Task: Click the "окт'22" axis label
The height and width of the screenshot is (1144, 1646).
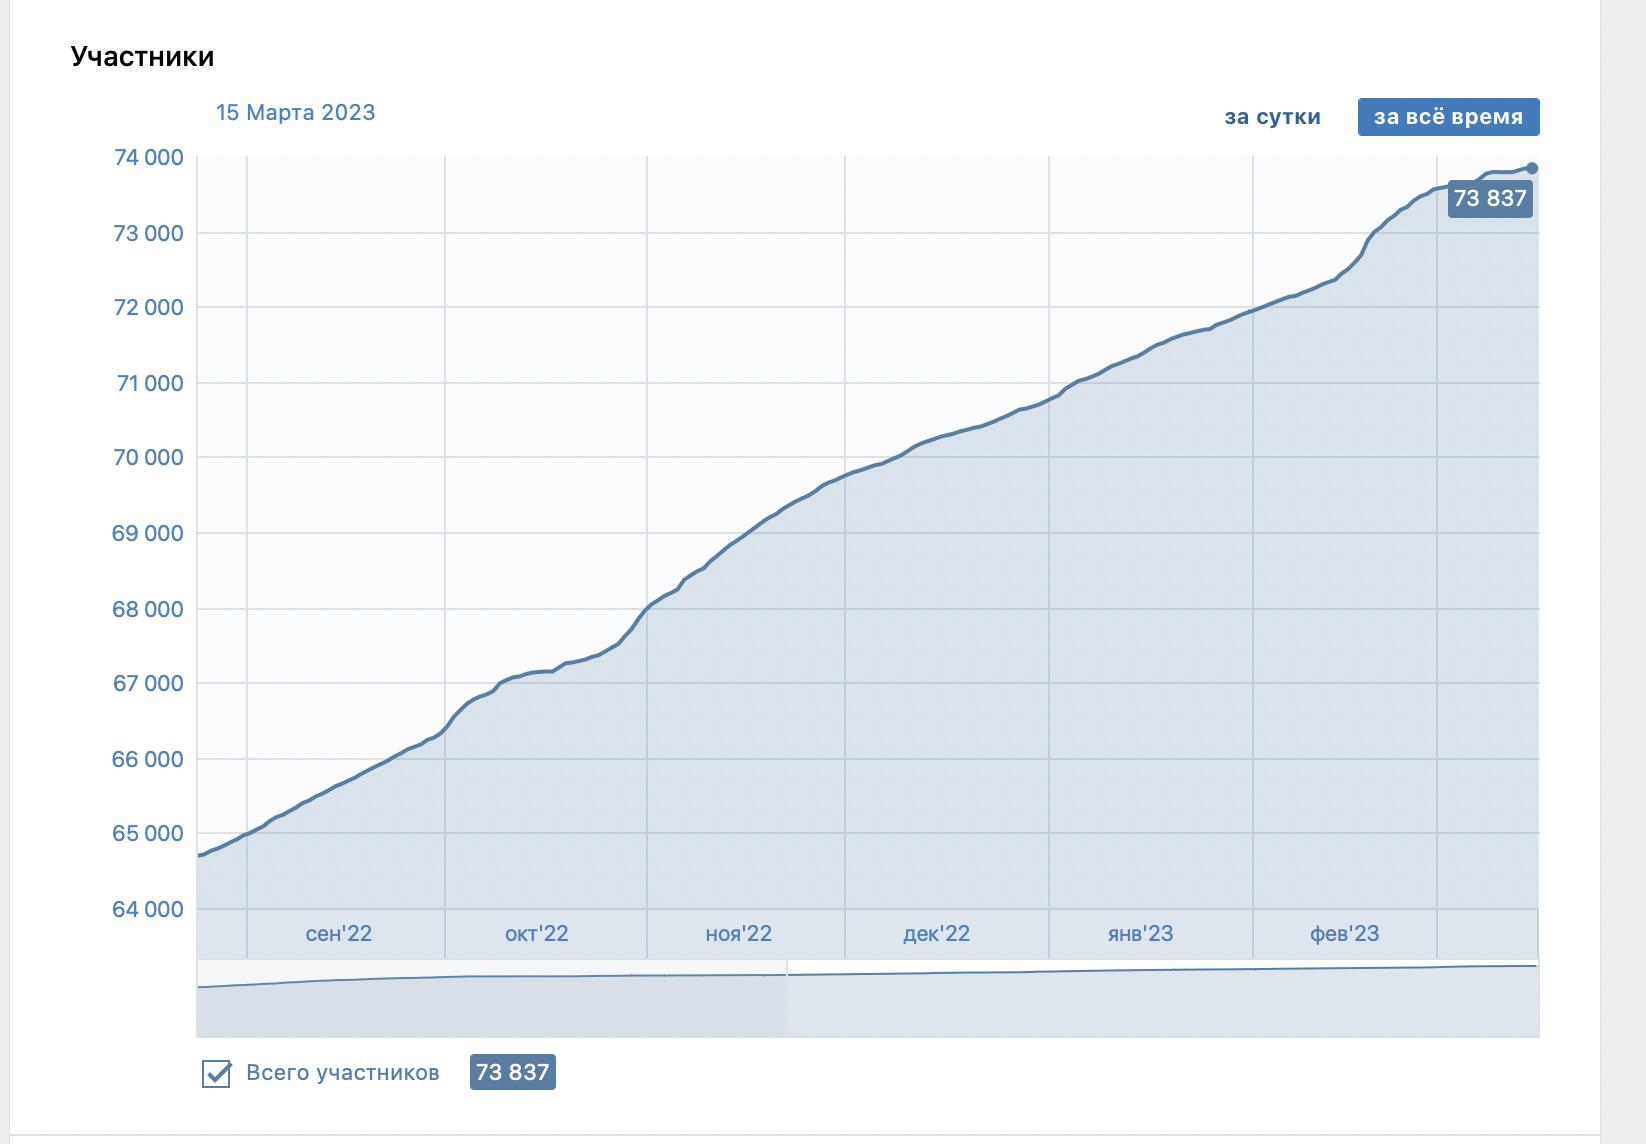Action: 537,934
